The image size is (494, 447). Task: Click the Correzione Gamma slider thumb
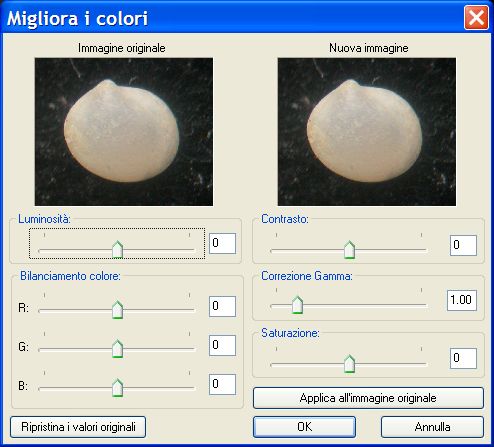(x=297, y=305)
